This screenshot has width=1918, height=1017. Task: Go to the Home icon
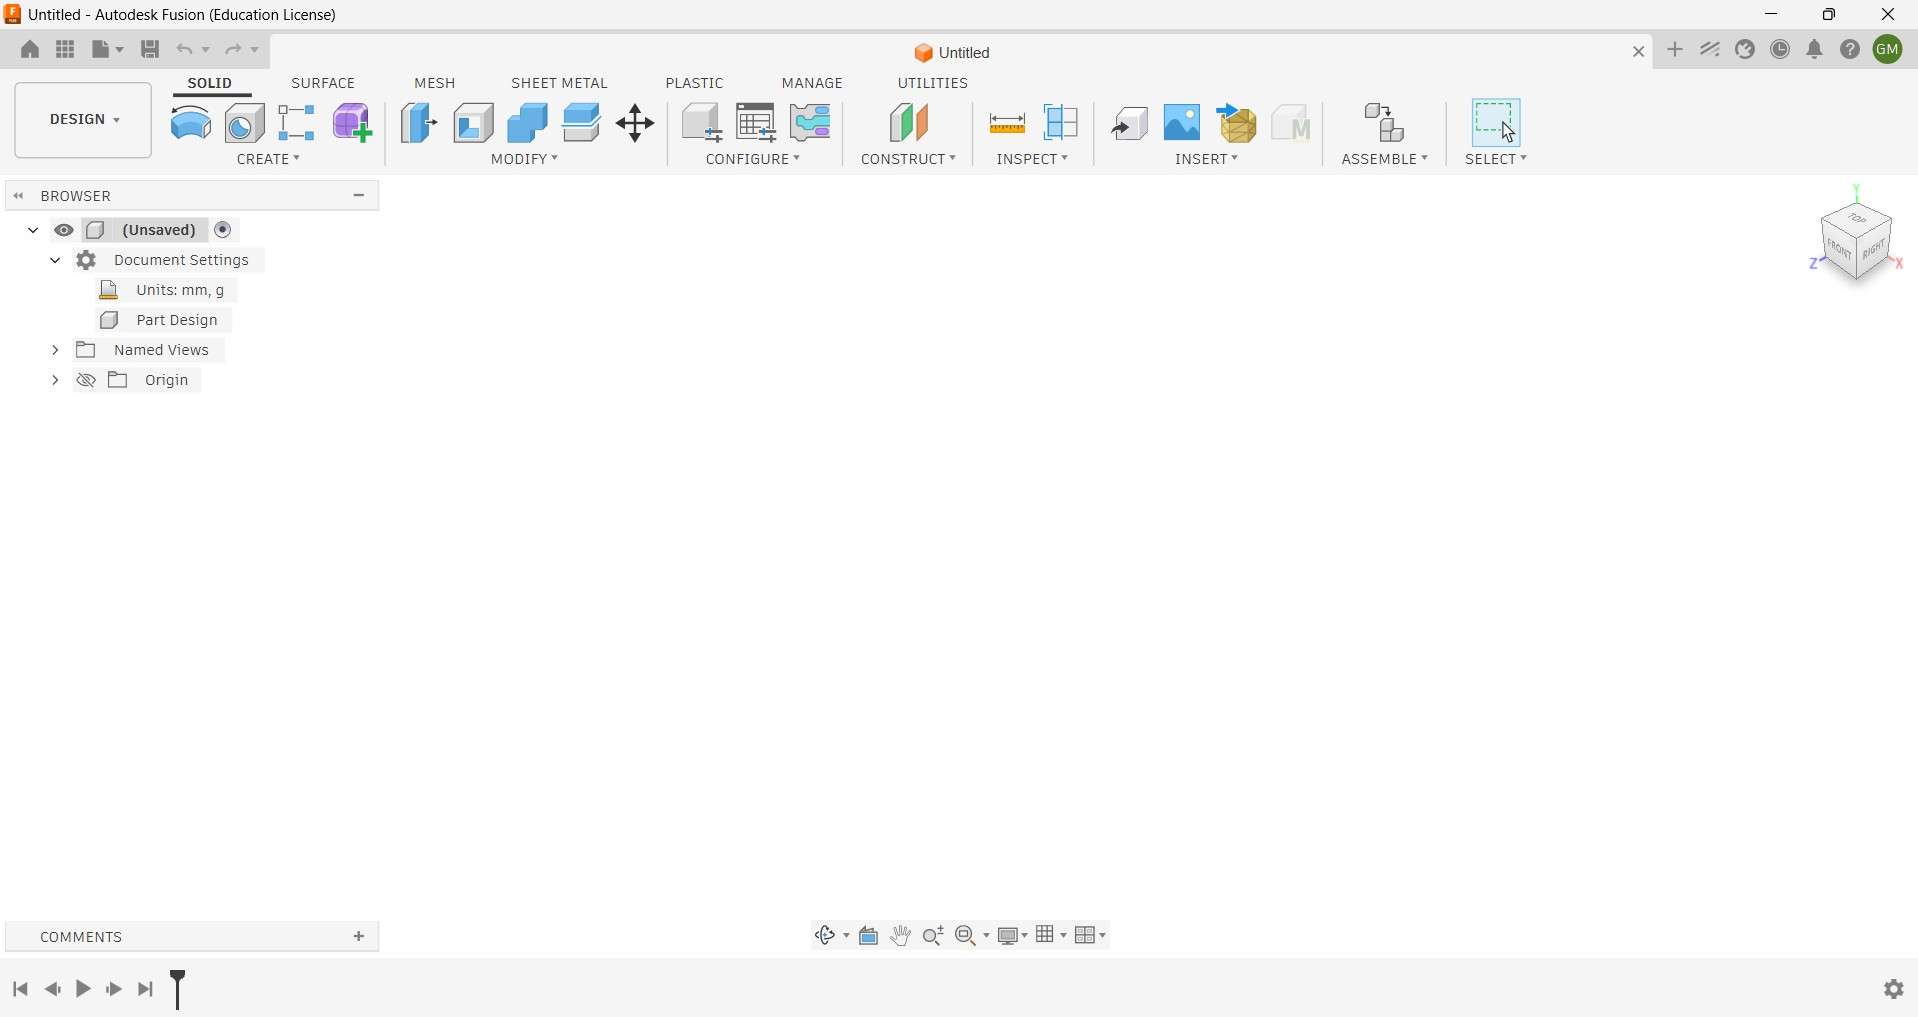tap(30, 49)
